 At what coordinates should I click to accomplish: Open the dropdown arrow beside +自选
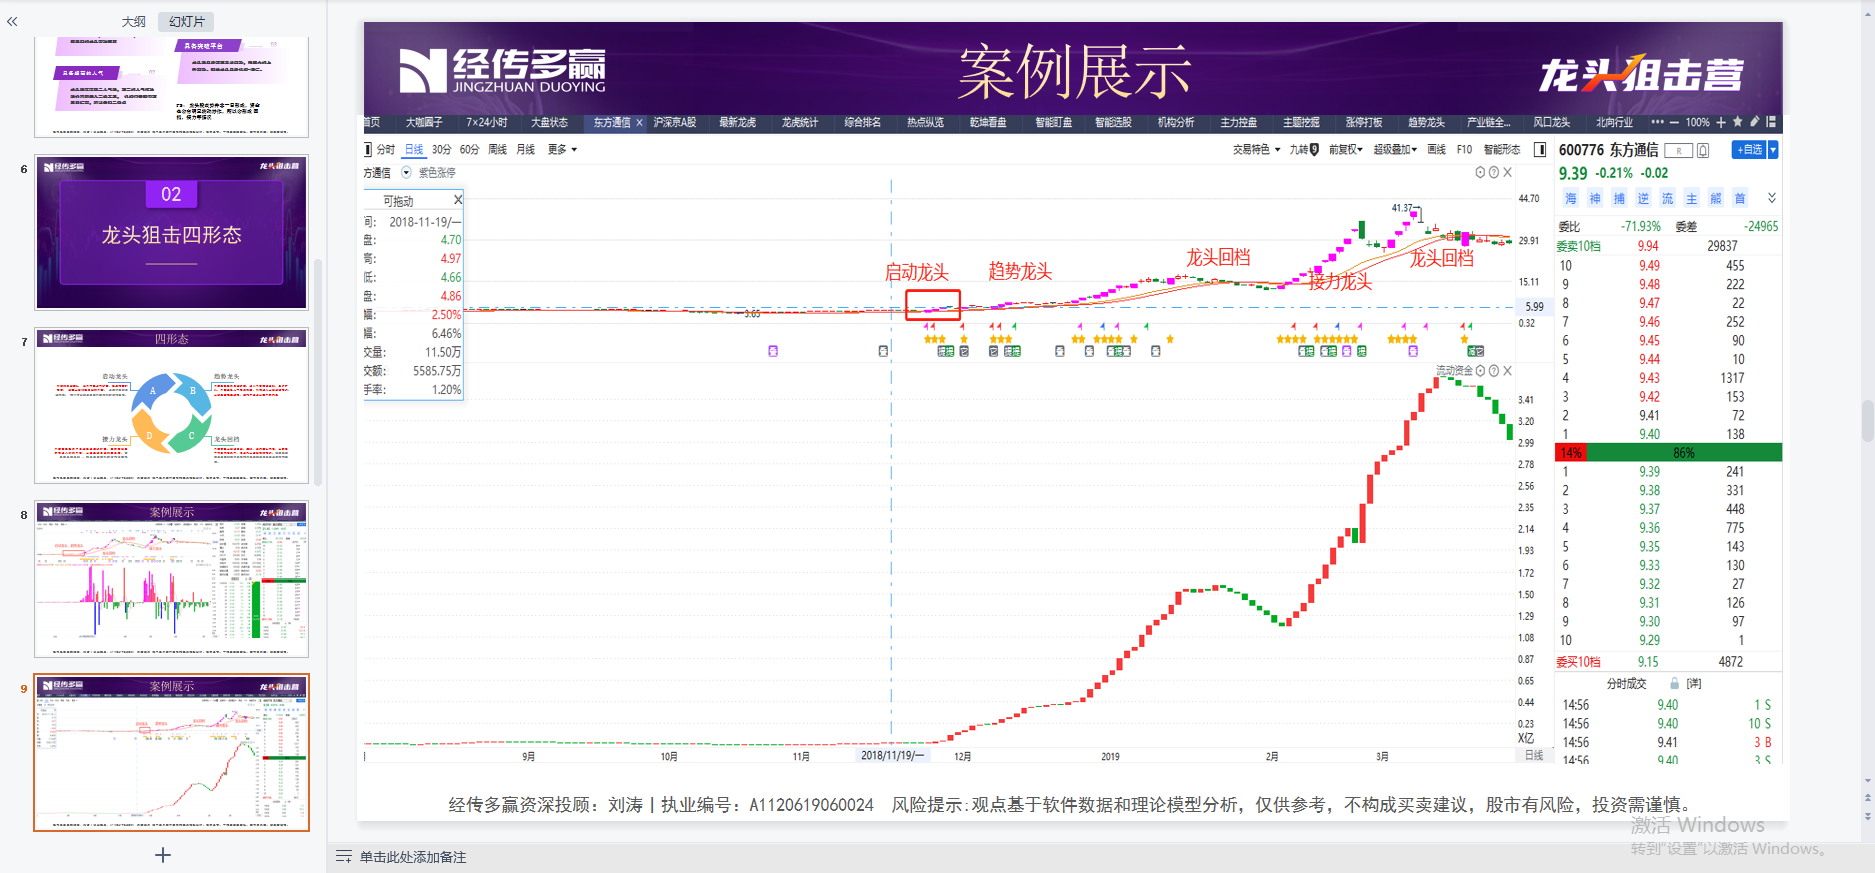1773,150
